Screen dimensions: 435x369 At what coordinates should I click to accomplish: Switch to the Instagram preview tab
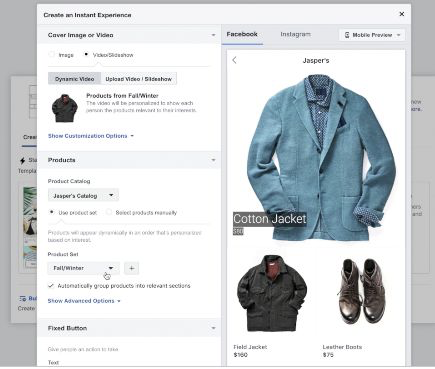[x=295, y=34]
